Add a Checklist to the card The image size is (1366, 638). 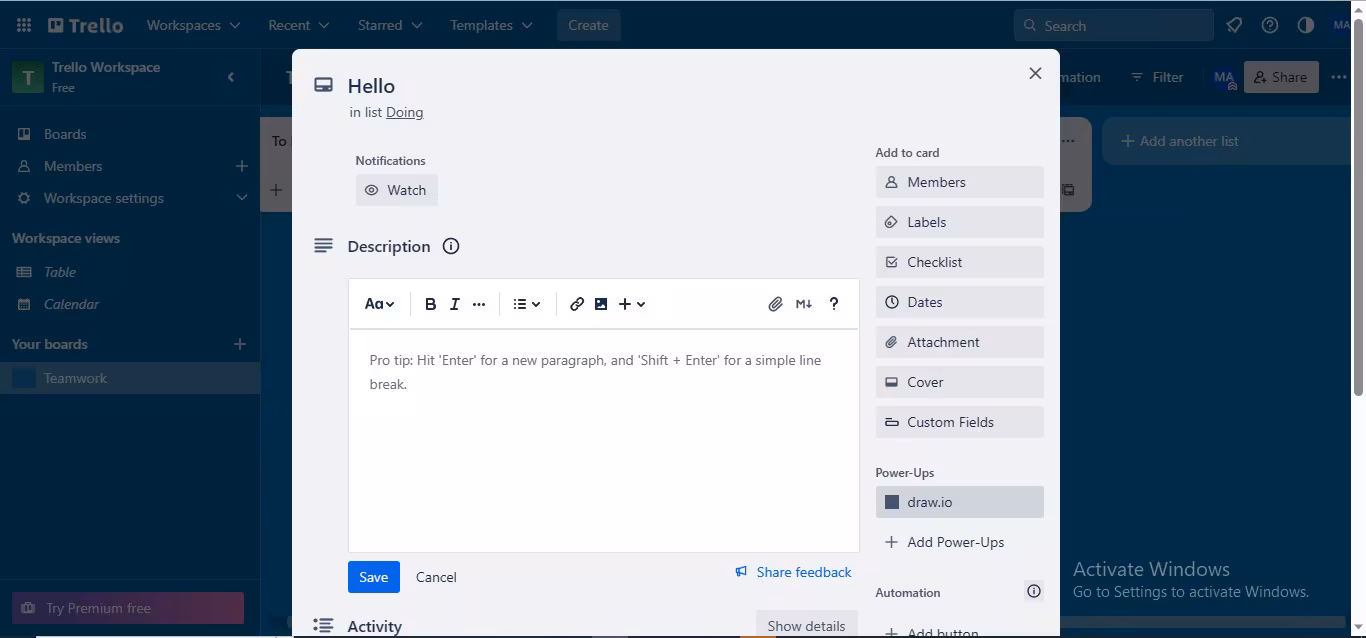point(960,262)
